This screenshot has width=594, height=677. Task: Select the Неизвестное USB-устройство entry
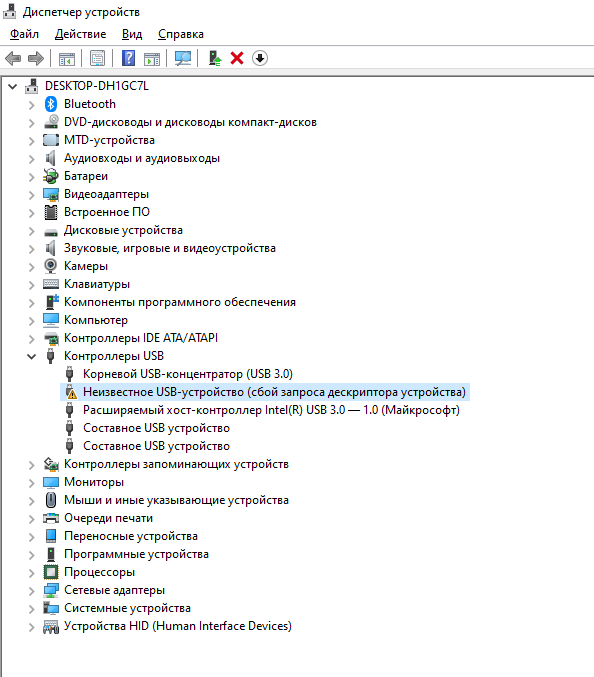265,392
